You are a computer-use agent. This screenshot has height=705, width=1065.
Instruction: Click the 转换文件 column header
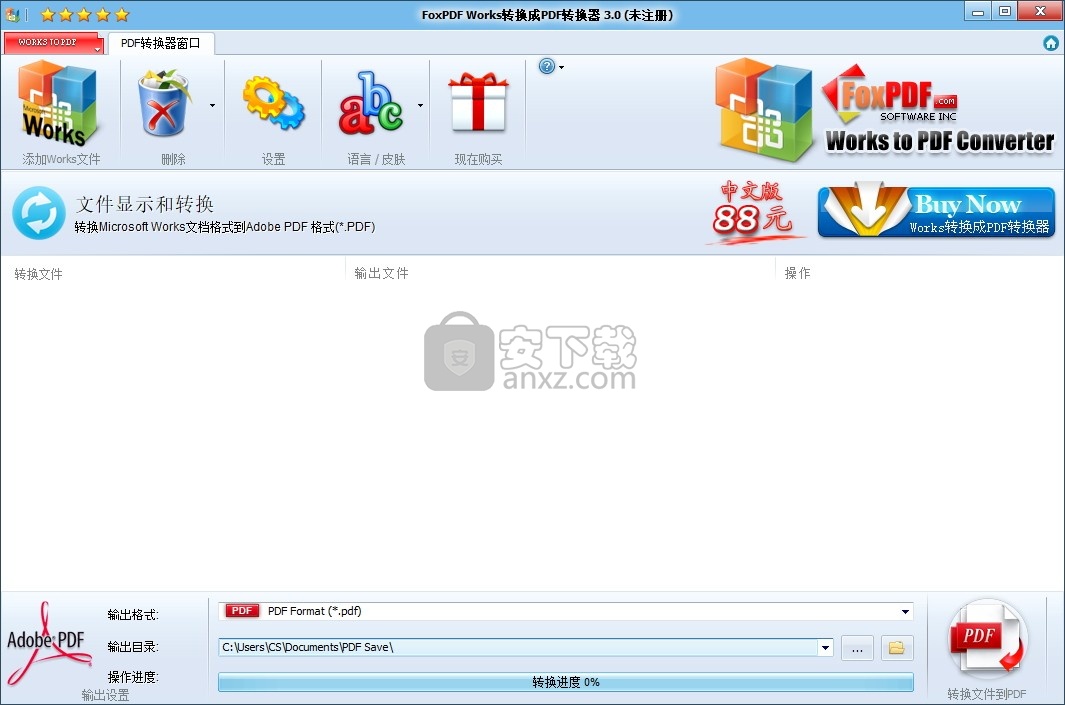38,274
